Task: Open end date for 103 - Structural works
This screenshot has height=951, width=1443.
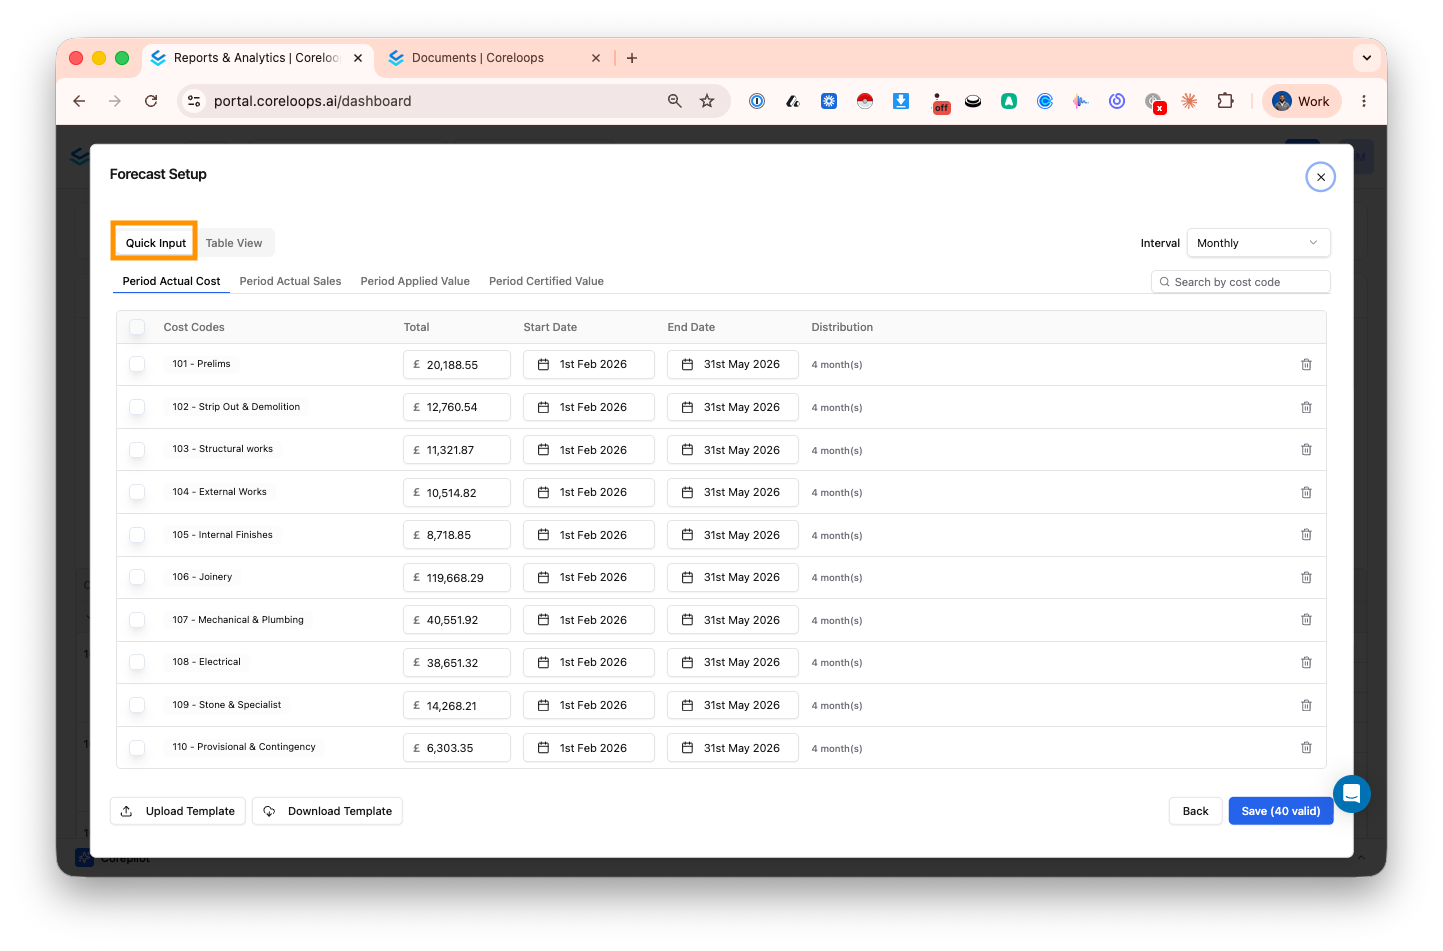Action: [732, 450]
